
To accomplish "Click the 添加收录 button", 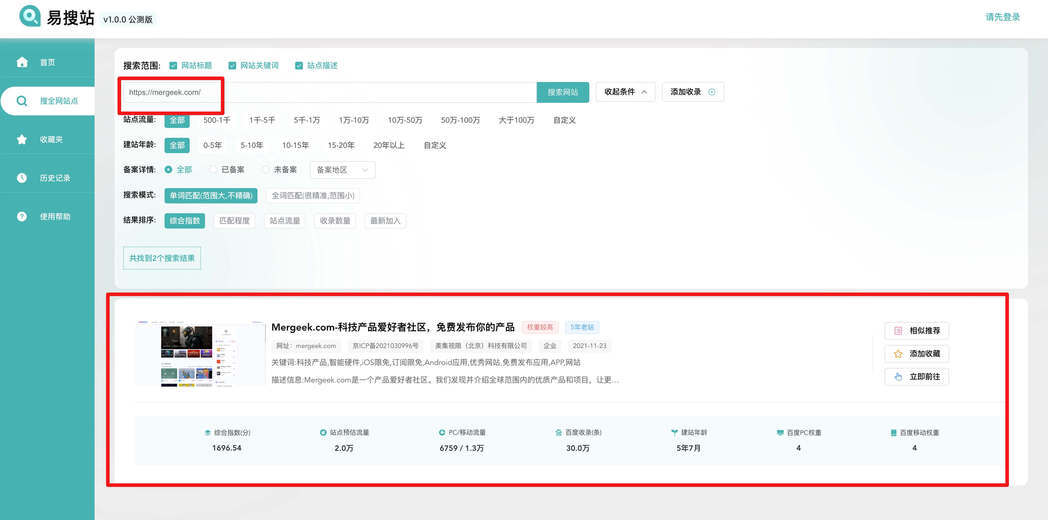I will (692, 92).
